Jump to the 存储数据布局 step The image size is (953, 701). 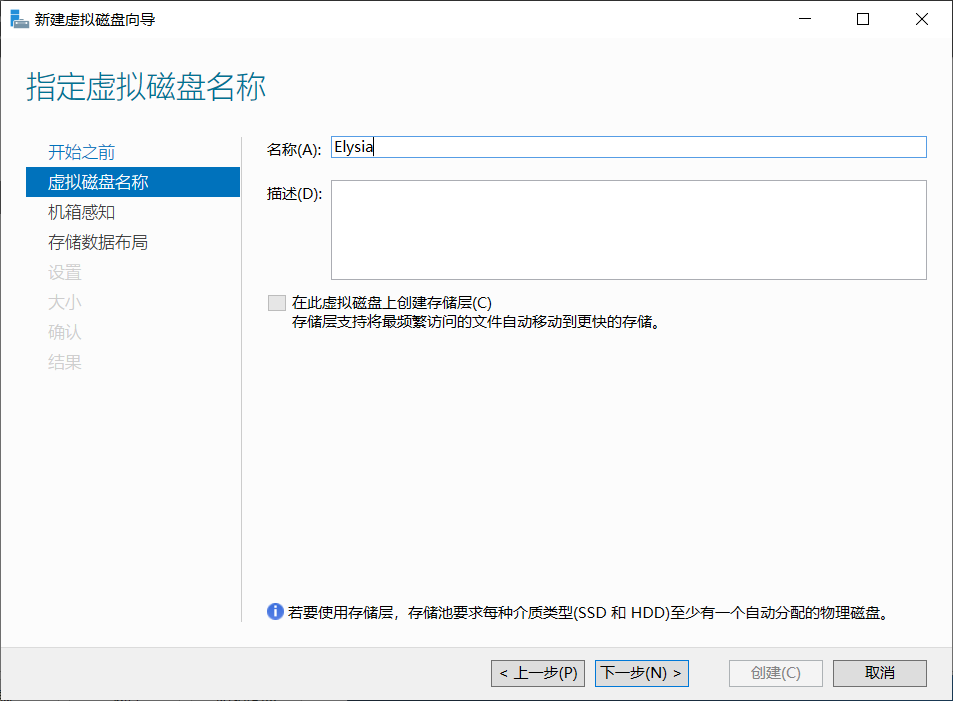[98, 242]
